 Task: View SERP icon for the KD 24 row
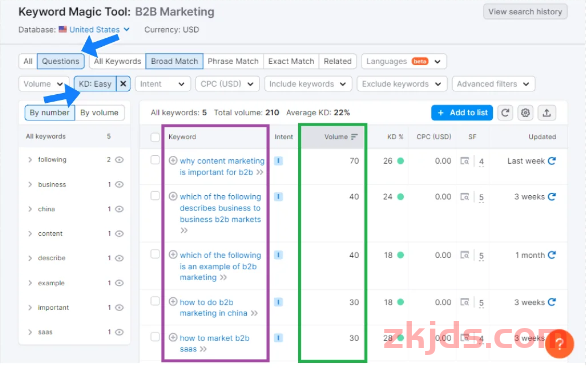(465, 197)
